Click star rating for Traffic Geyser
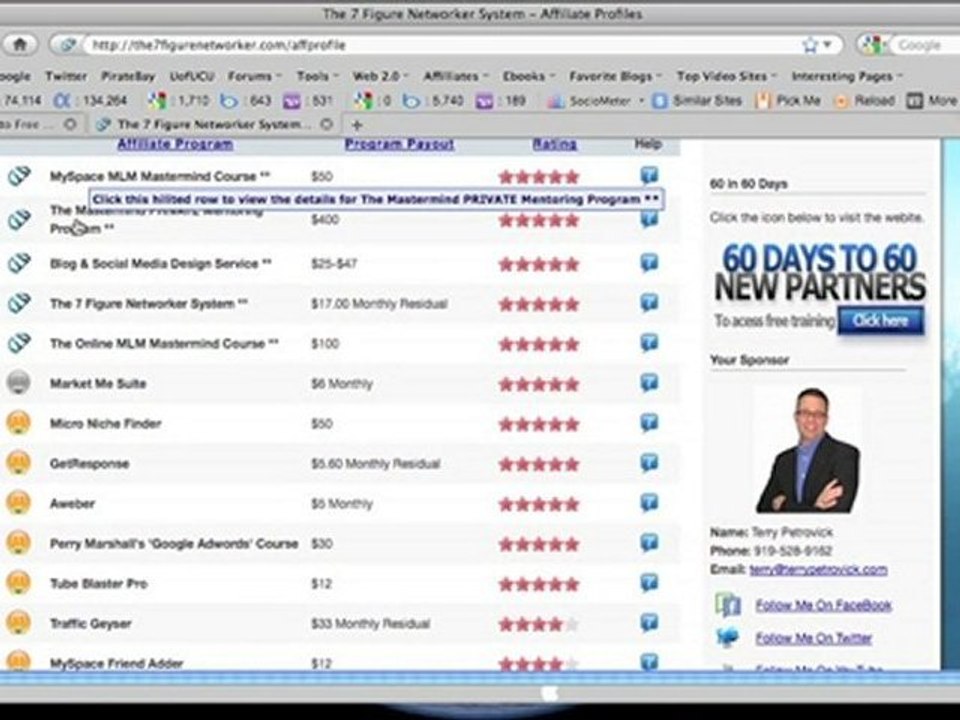The height and width of the screenshot is (720, 960). (539, 624)
